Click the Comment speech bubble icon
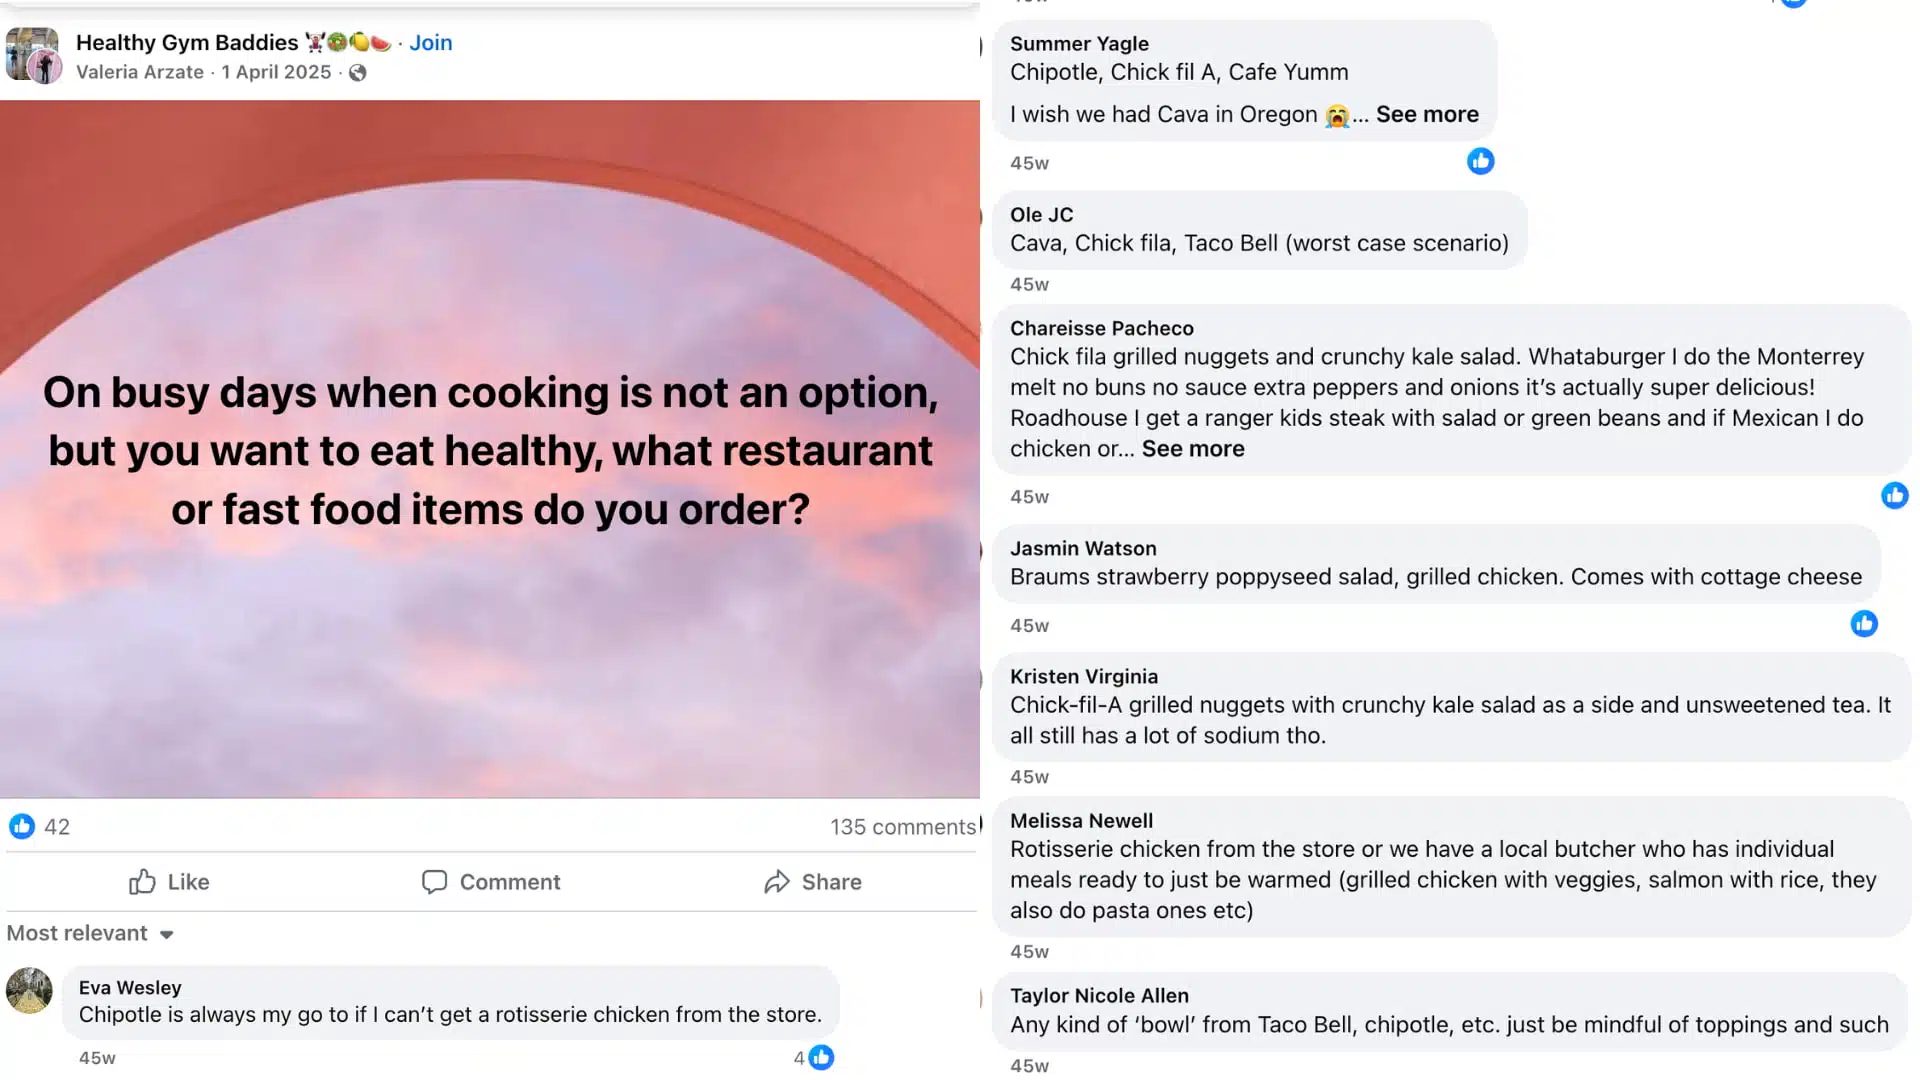Screen dimensions: 1920x1080 434,882
